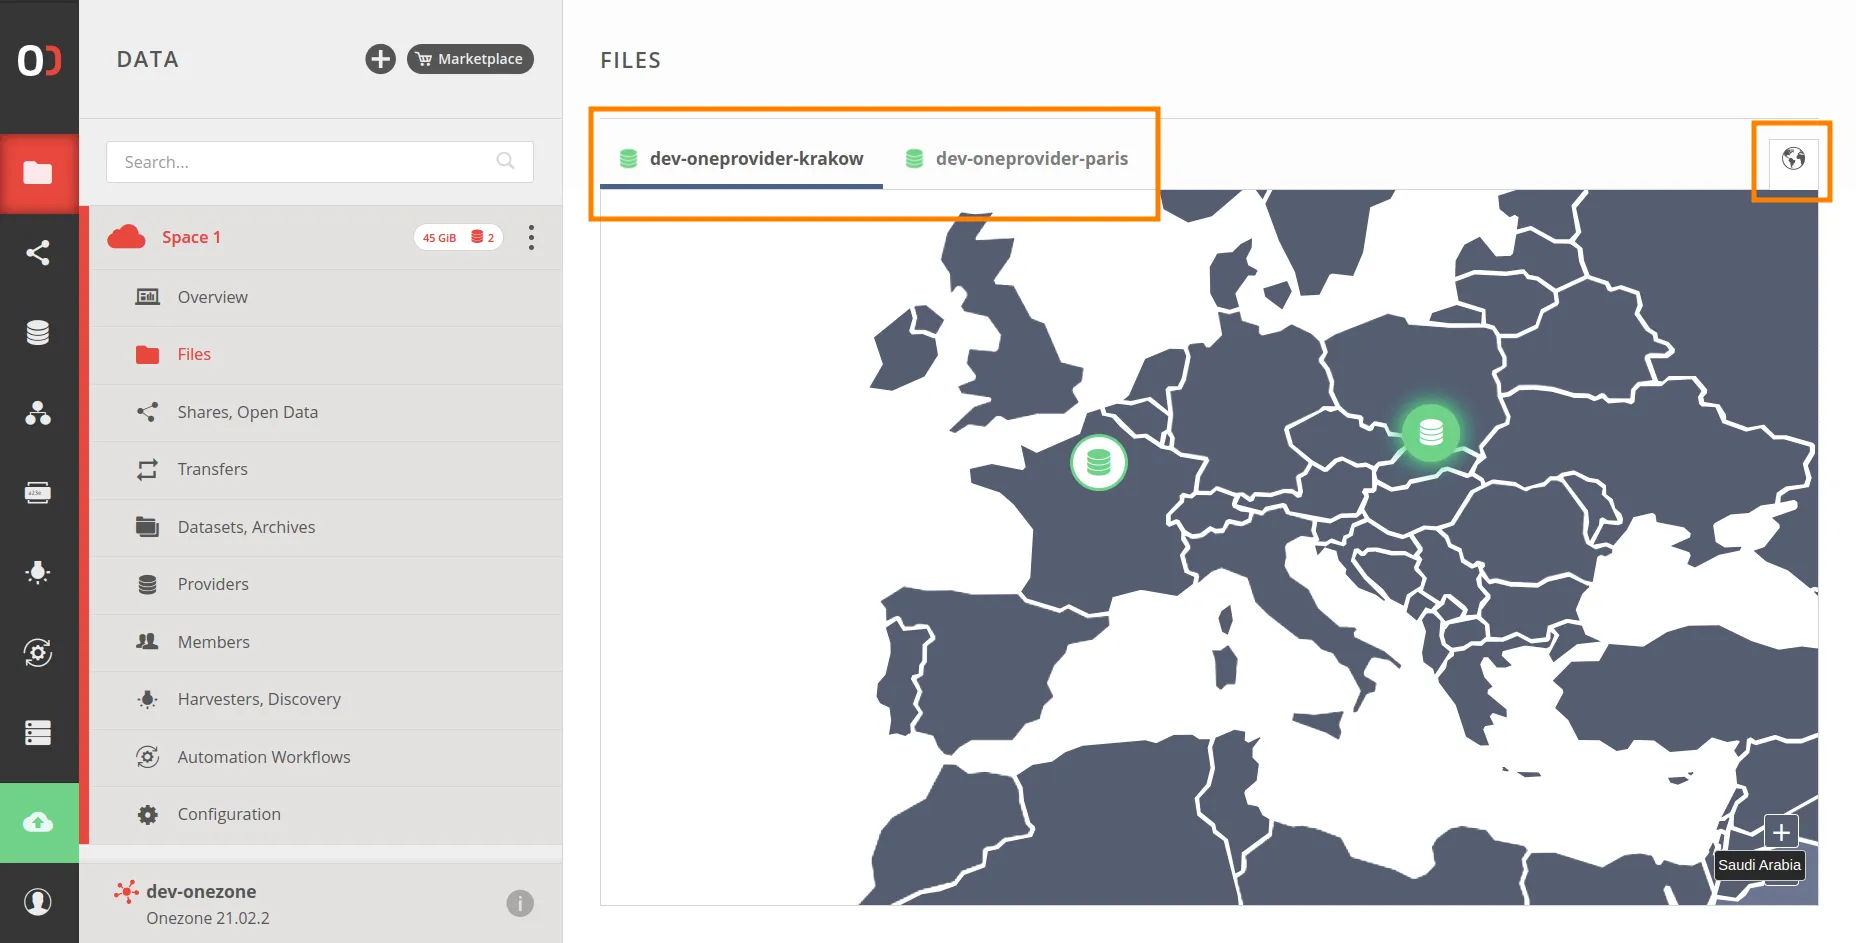Collapse the Space 1 entry
Viewport: 1856px width, 943px height.
[x=191, y=237]
